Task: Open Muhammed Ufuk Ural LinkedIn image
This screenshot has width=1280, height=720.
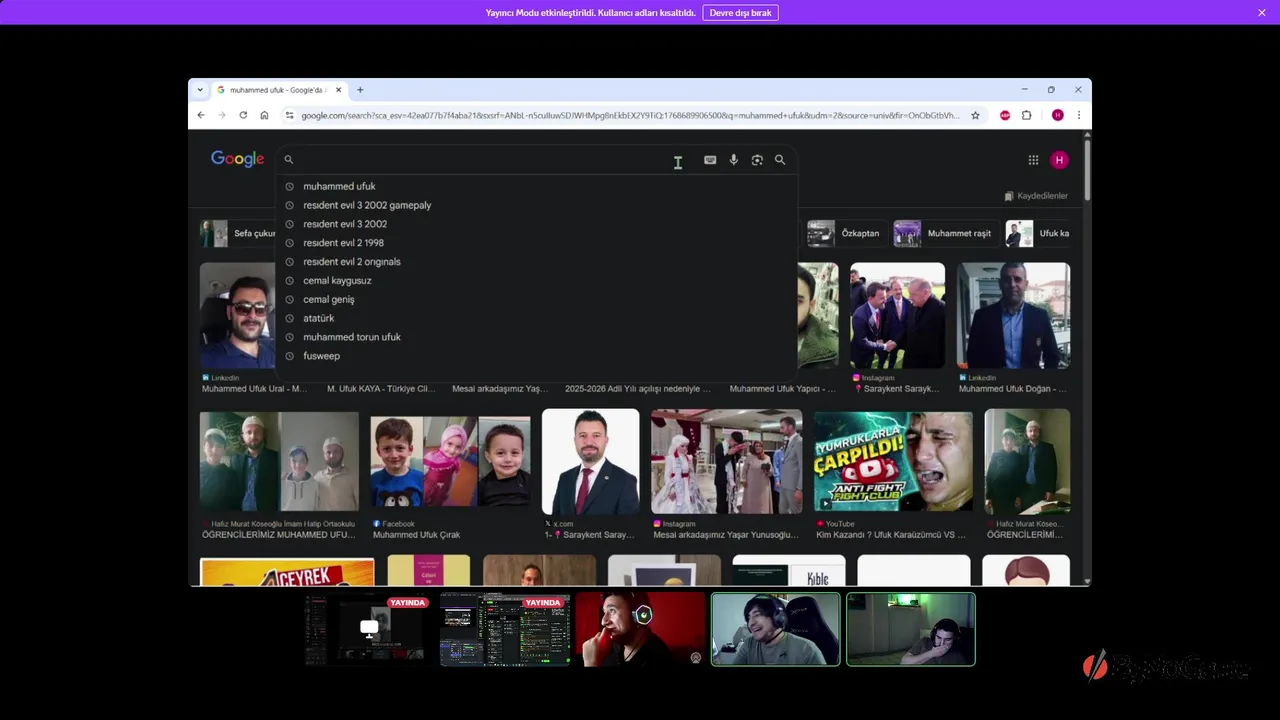Action: click(x=237, y=316)
